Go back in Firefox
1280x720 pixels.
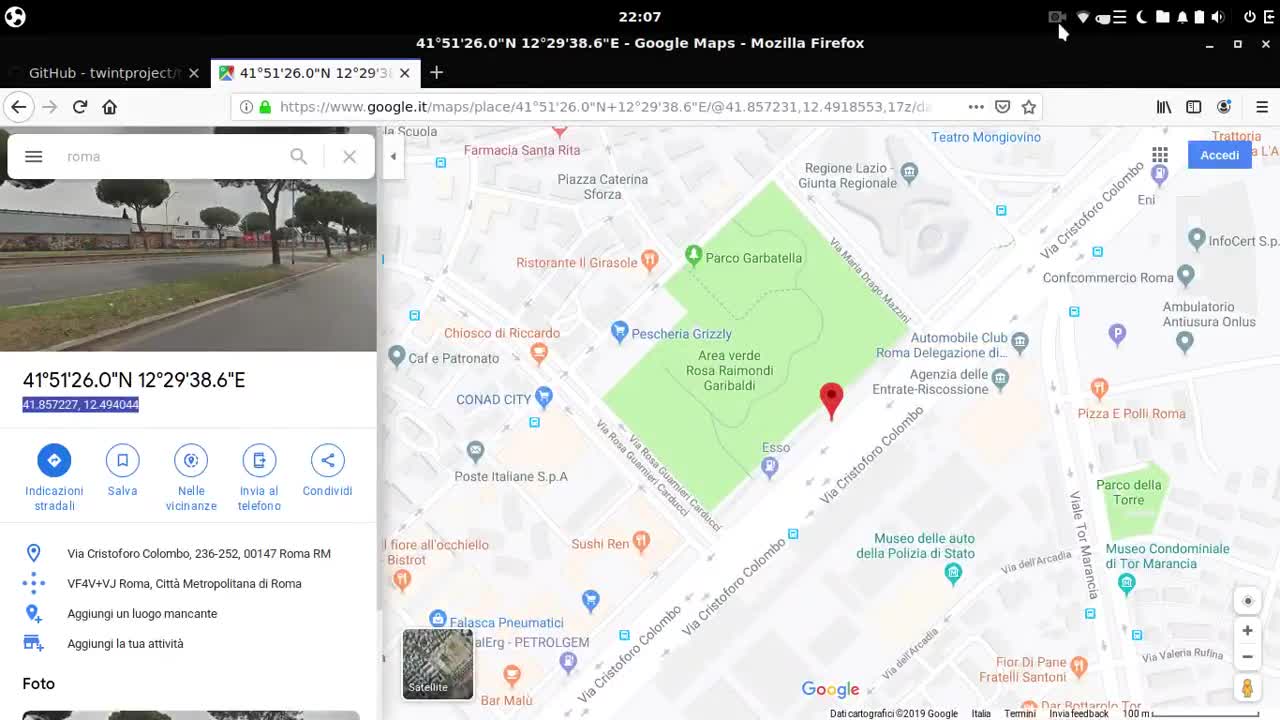18,107
